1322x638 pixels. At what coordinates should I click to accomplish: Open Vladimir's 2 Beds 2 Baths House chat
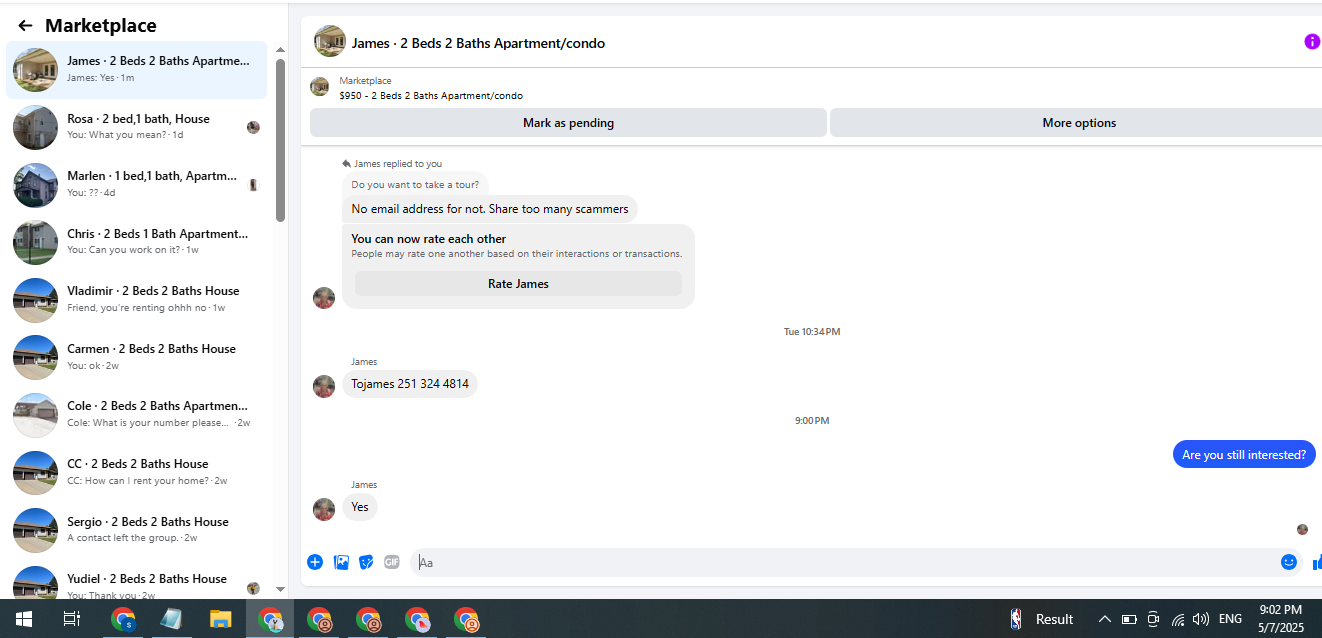(x=136, y=299)
